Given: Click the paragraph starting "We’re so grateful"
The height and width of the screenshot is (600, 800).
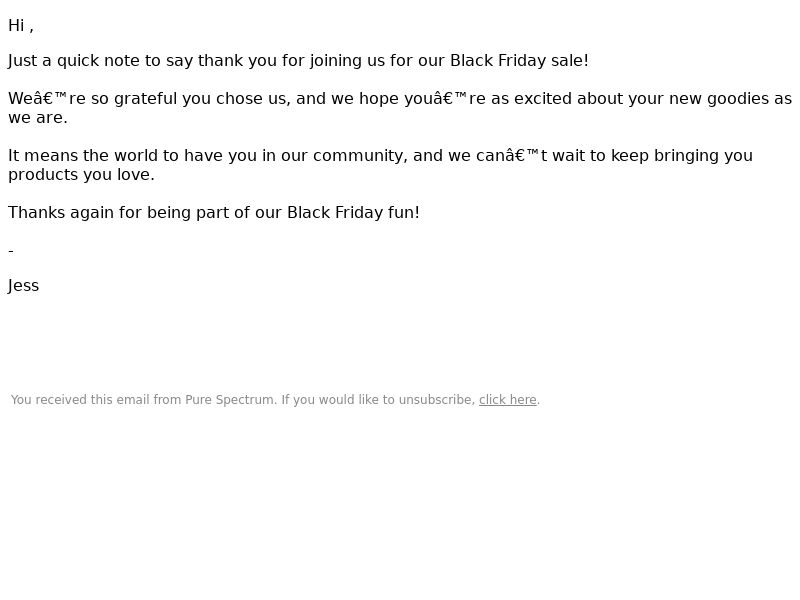Looking at the screenshot, I should point(400,108).
